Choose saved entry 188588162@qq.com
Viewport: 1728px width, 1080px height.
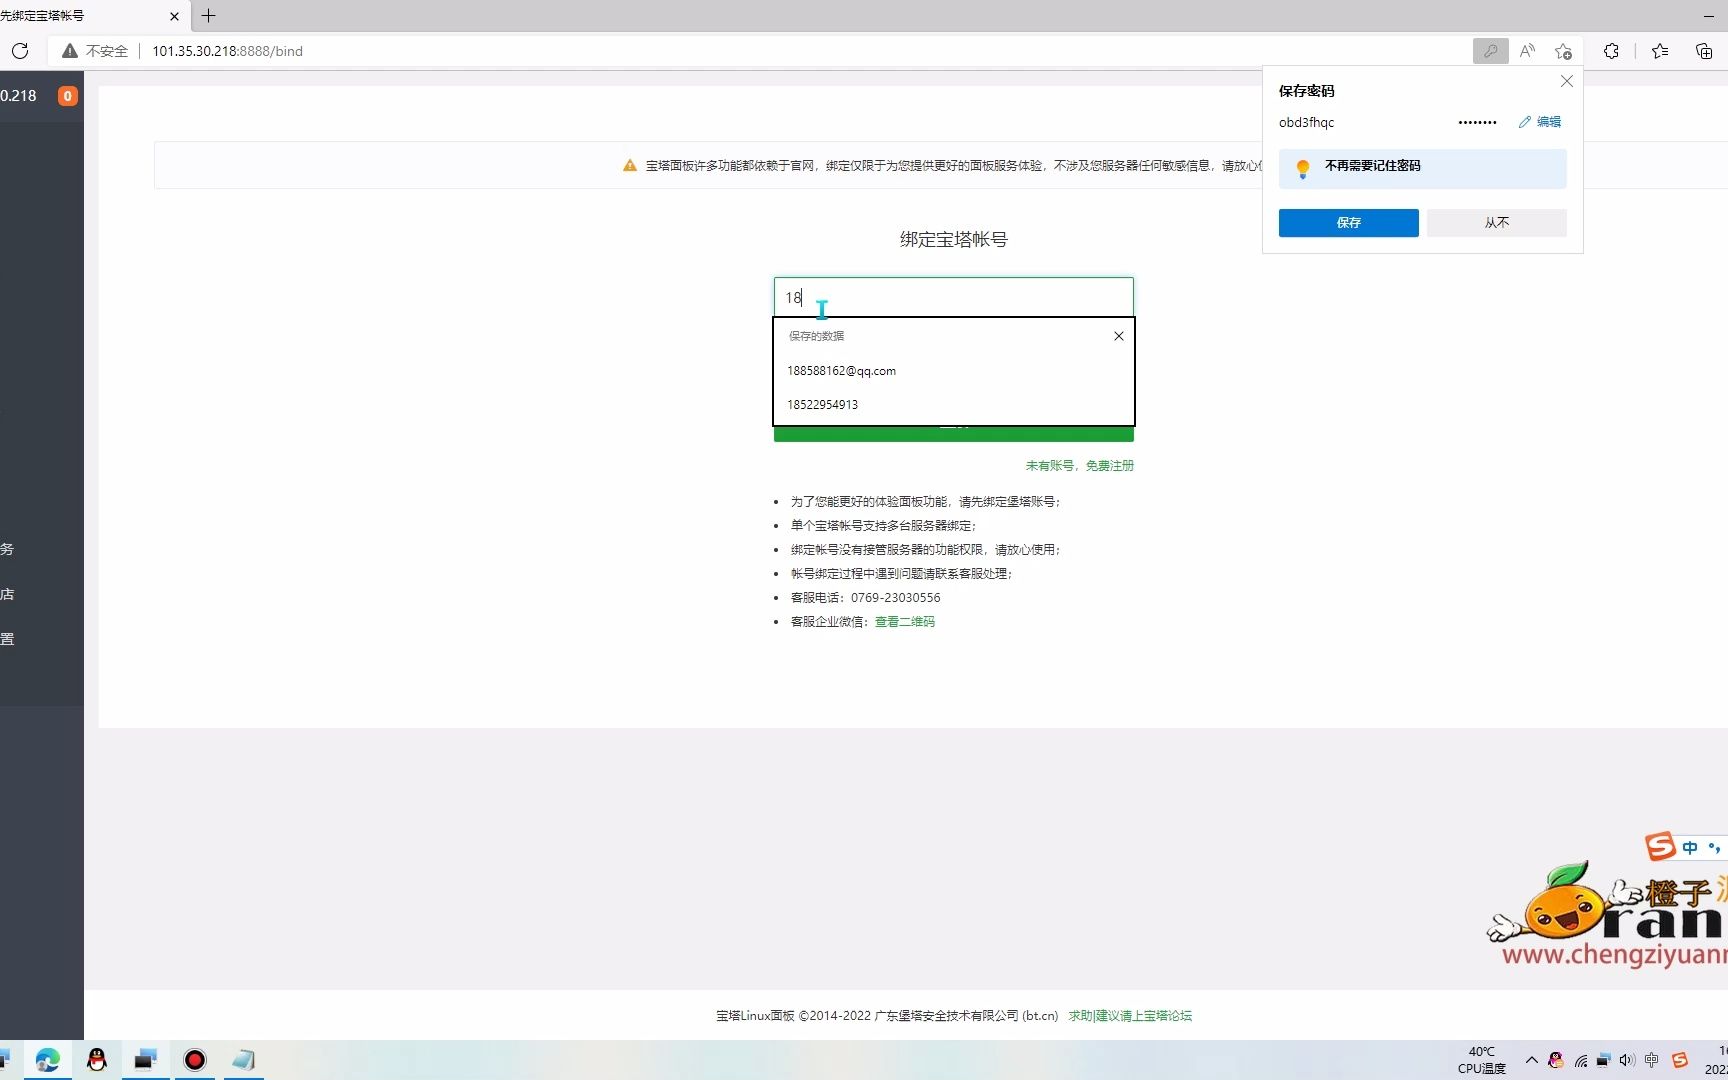[x=953, y=371]
